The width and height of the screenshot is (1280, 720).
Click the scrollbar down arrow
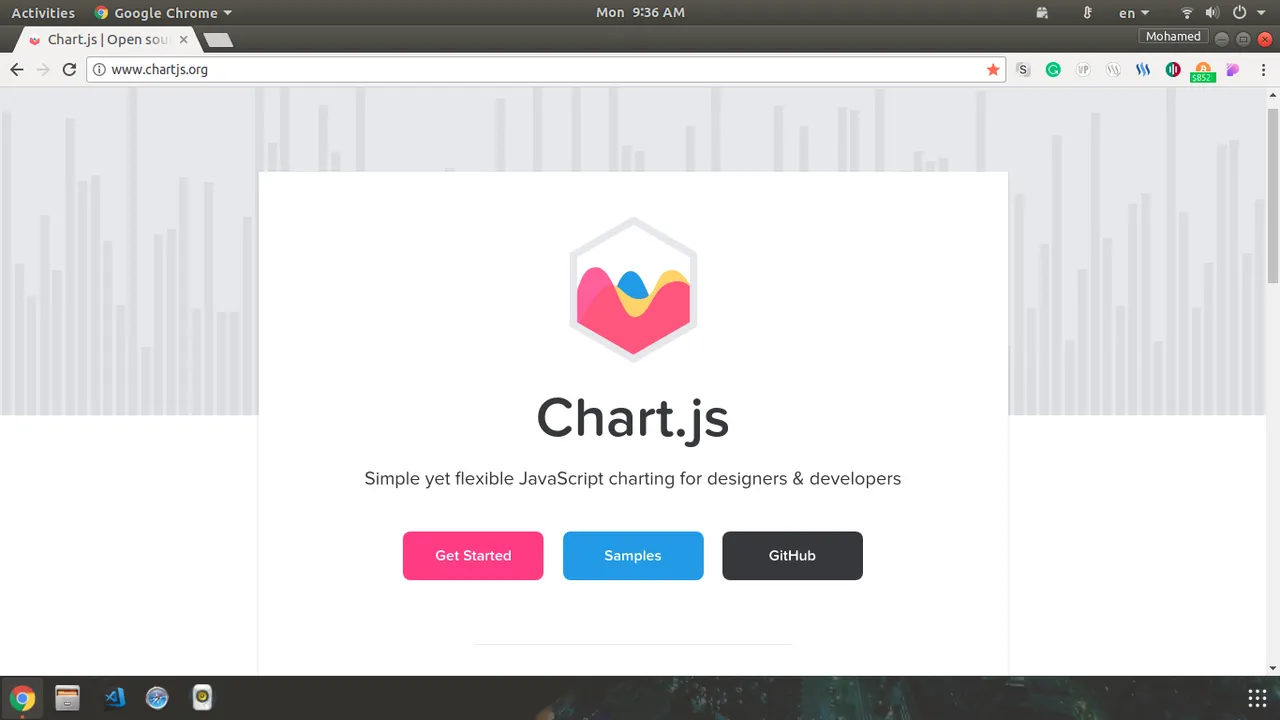(1273, 668)
